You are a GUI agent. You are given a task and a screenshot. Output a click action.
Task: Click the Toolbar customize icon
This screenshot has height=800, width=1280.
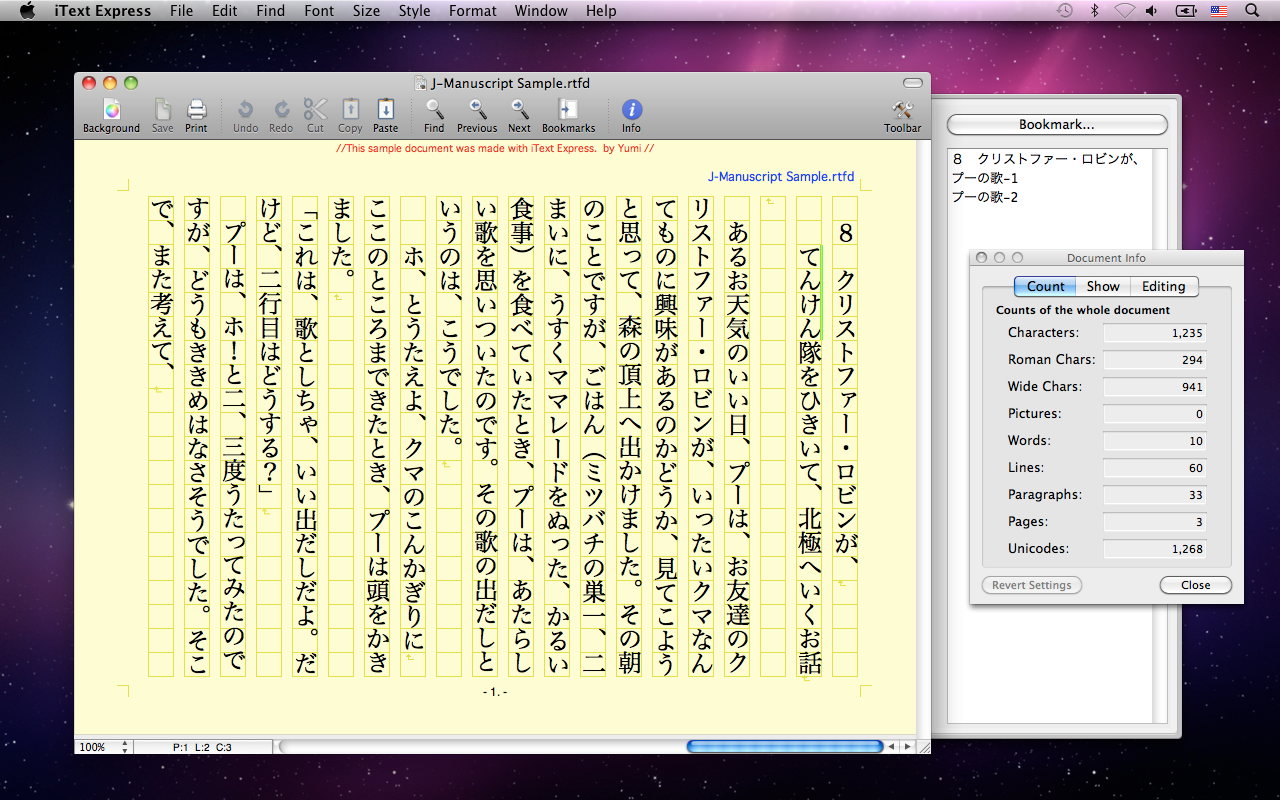coord(902,110)
